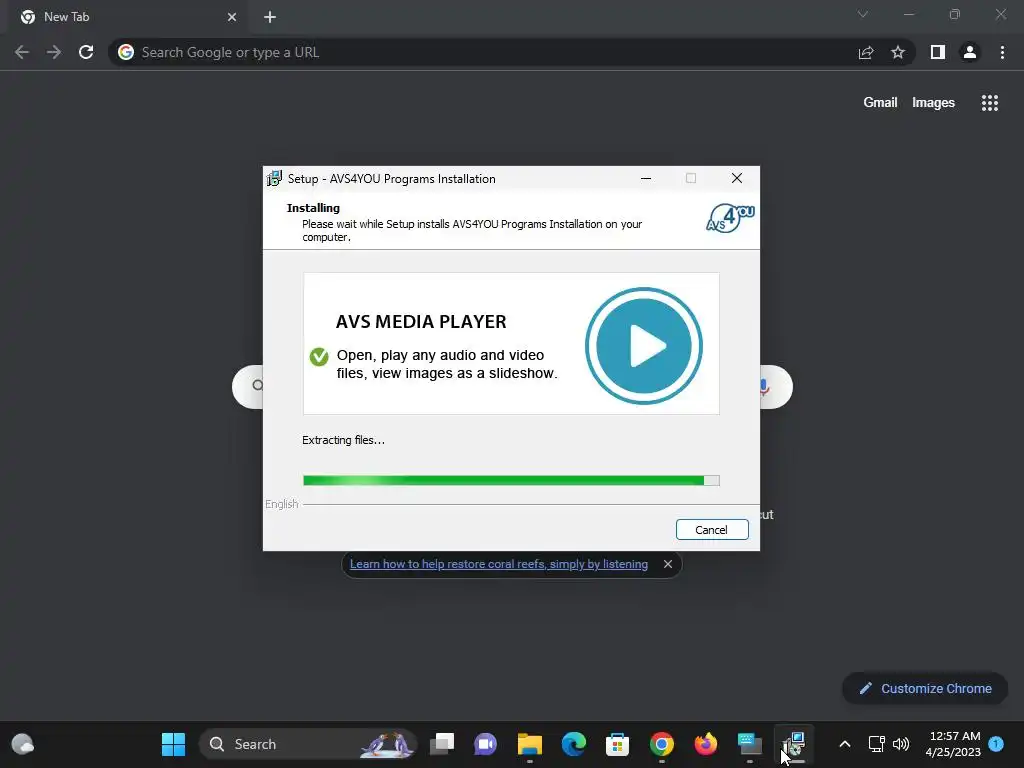The height and width of the screenshot is (768, 1024).
Task: Toggle the Chrome side panel
Action: 938,52
